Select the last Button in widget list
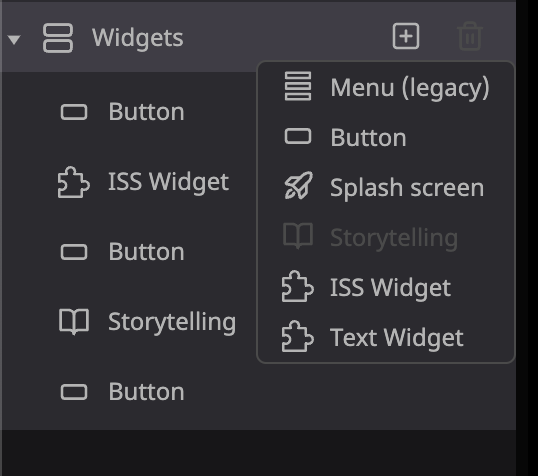Viewport: 538px width, 476px height. 129,392
